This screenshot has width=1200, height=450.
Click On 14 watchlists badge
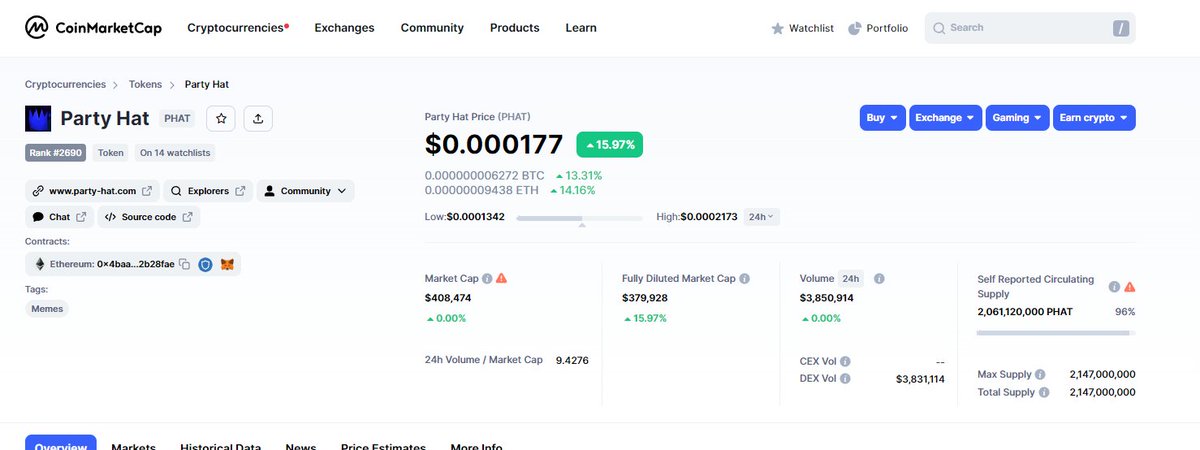tap(174, 153)
